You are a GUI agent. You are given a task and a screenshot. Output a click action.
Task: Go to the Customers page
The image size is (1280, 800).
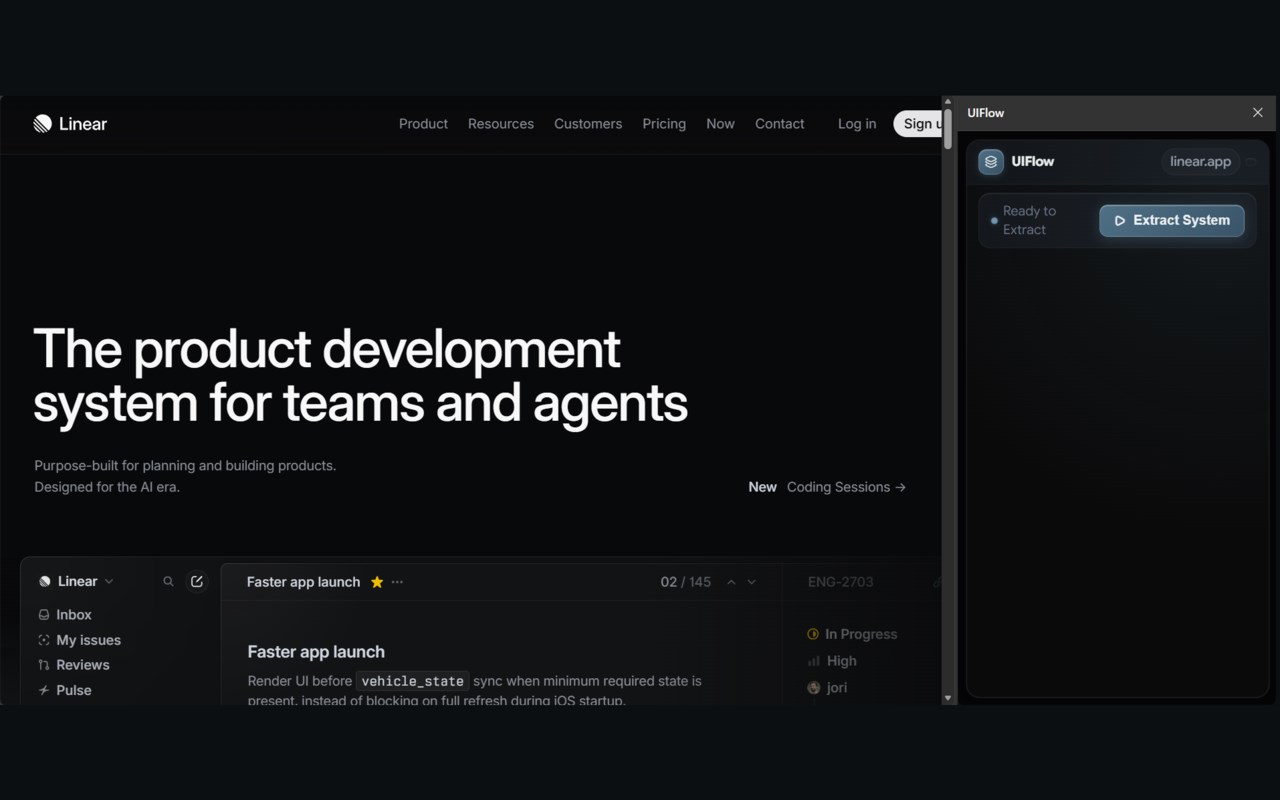pyautogui.click(x=588, y=124)
